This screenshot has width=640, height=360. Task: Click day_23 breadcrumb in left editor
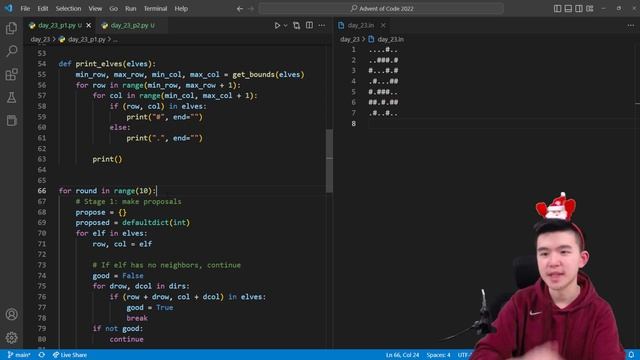point(40,40)
